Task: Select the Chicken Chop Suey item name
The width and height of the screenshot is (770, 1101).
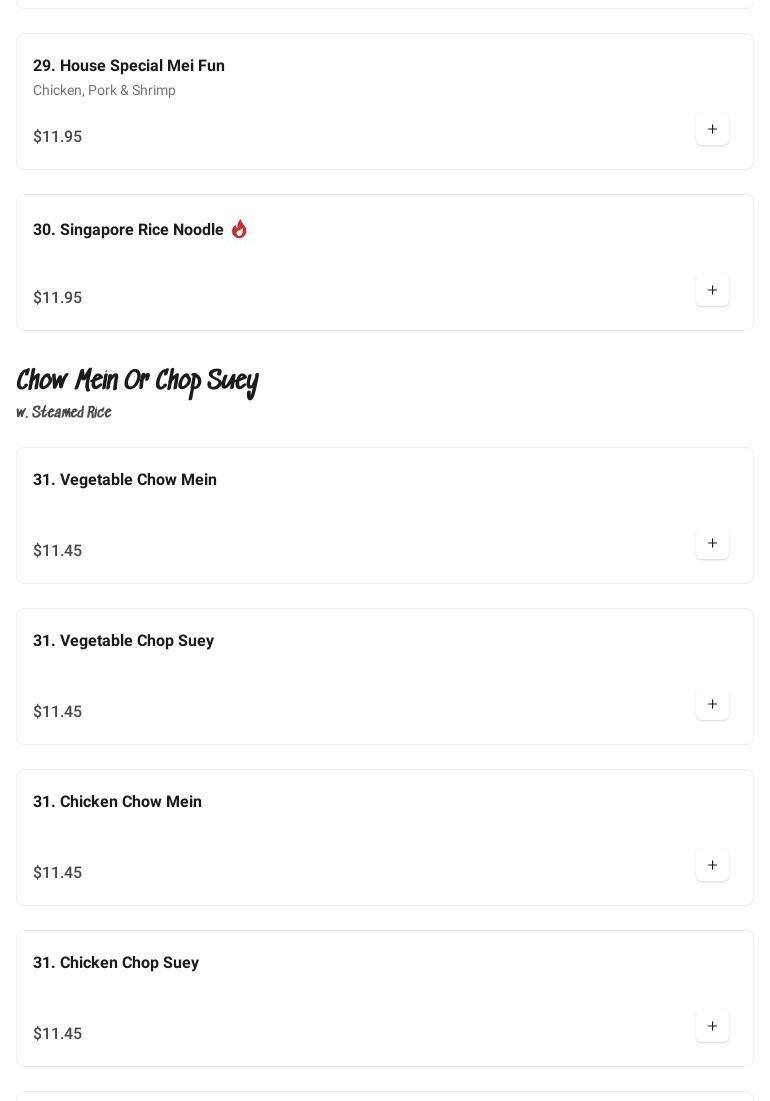Action: click(116, 963)
